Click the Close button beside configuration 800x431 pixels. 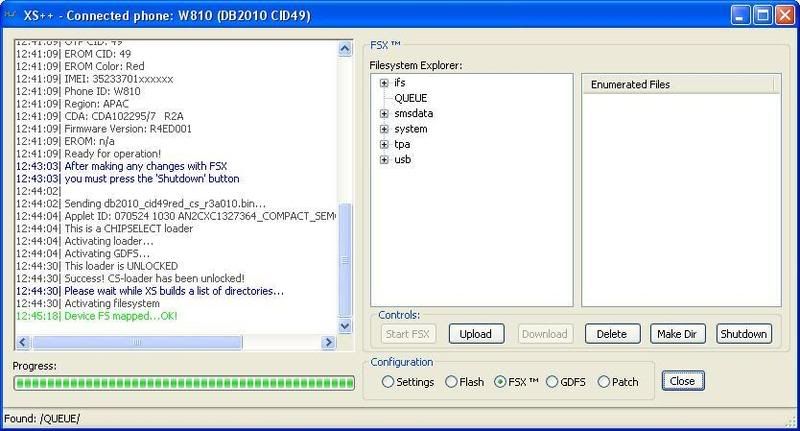[683, 381]
